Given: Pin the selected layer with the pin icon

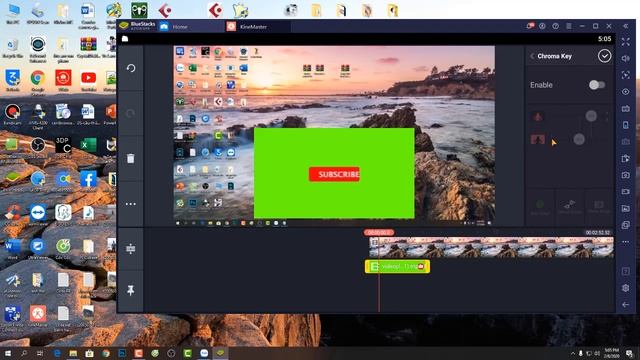Looking at the screenshot, I should coord(131,290).
